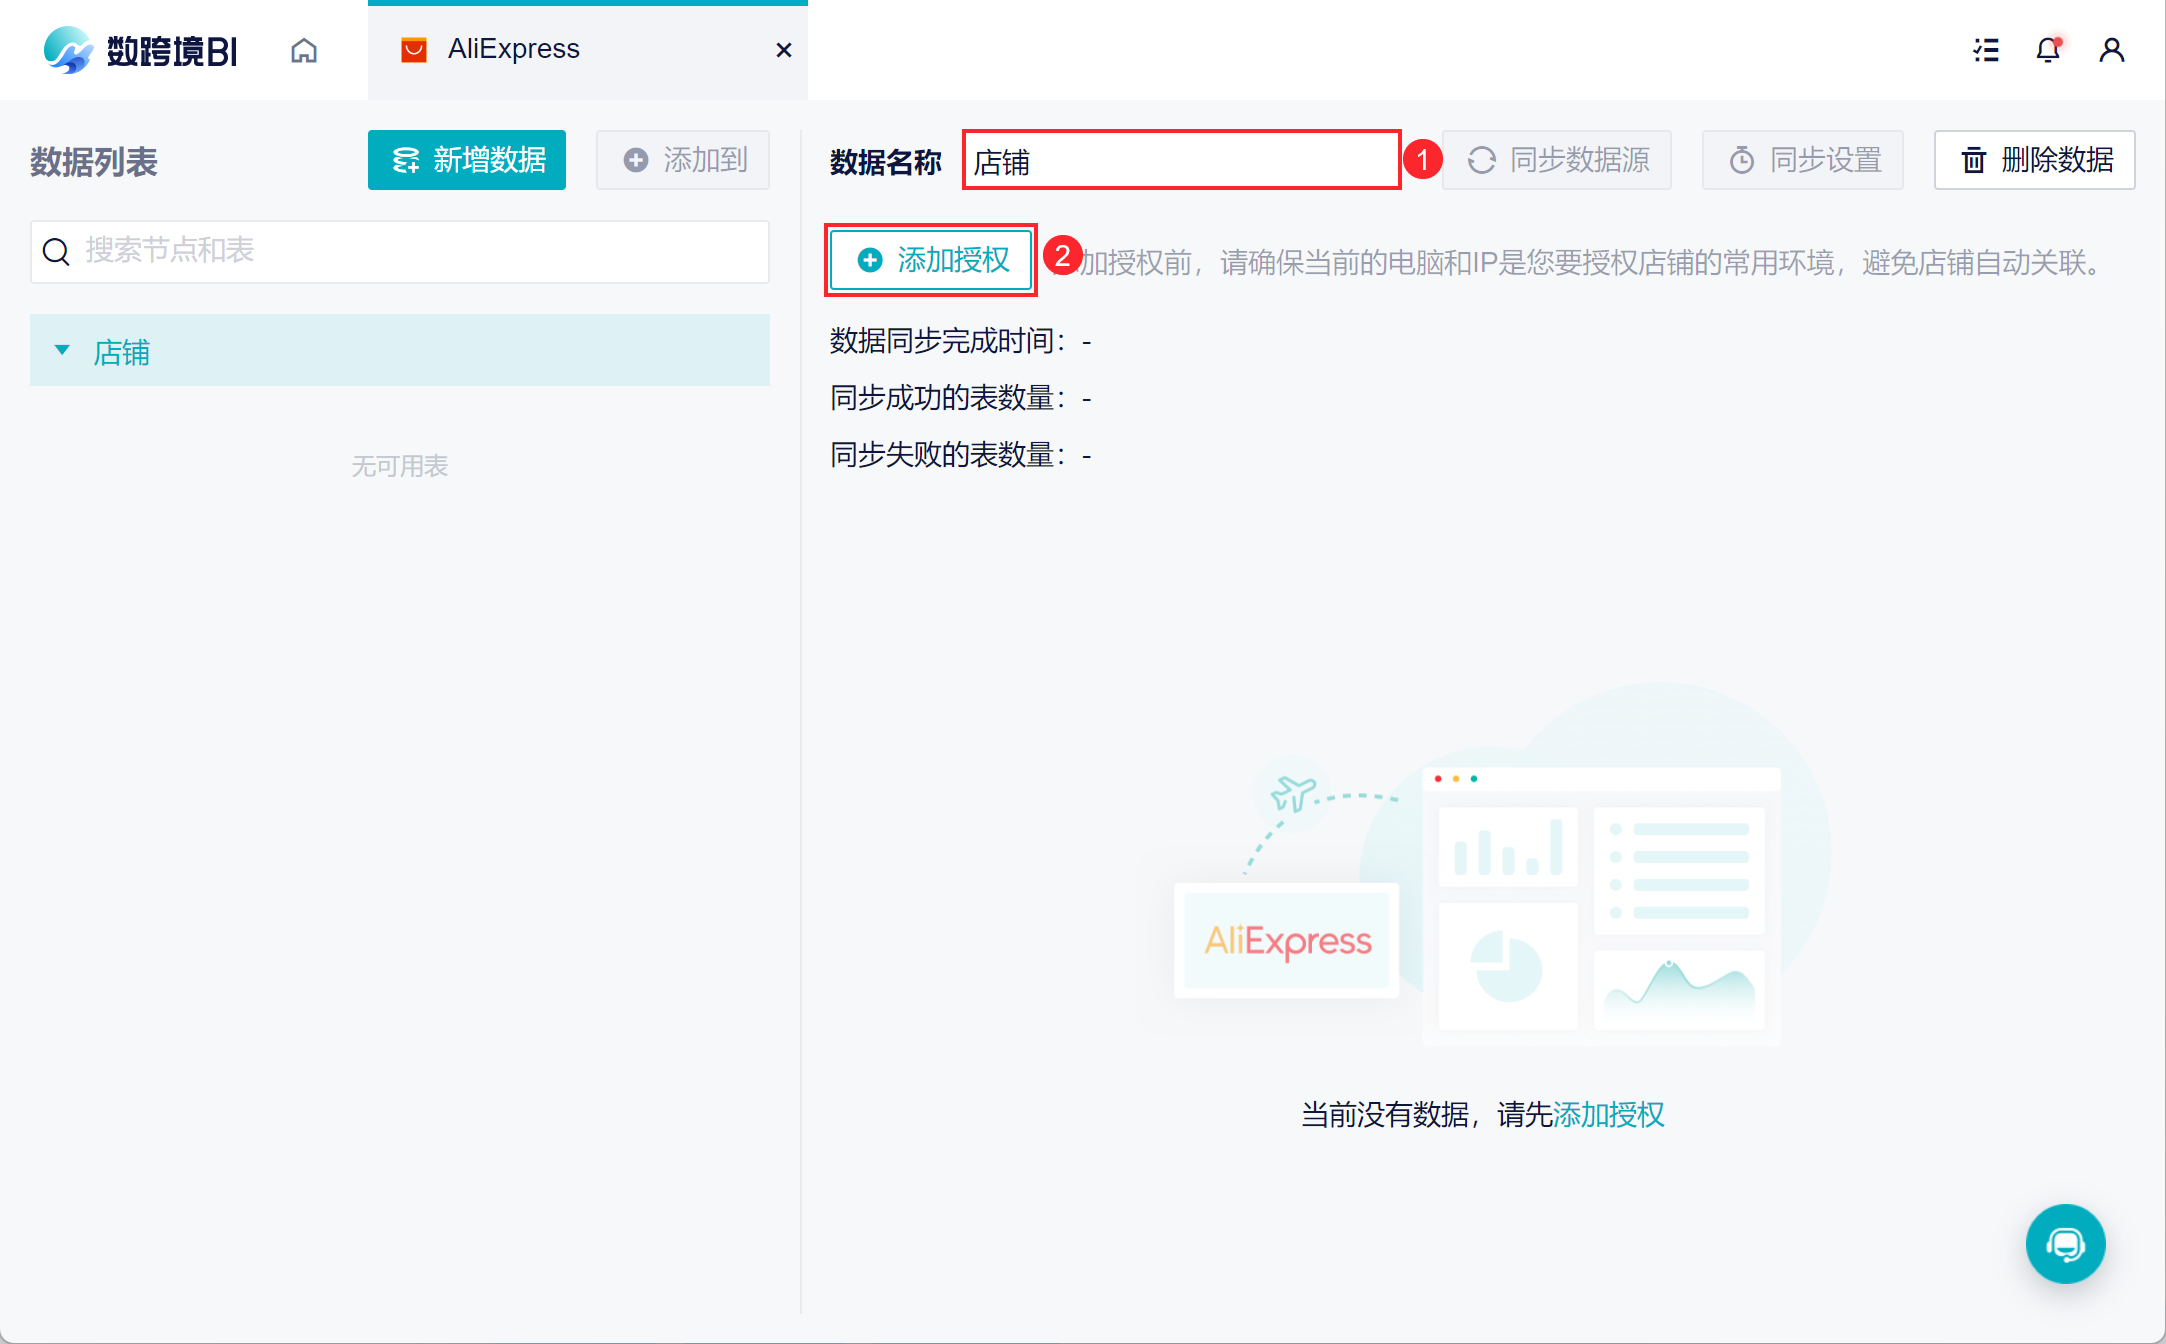The image size is (2166, 1344).
Task: Click the search magnifier icon
Action: coord(56,252)
